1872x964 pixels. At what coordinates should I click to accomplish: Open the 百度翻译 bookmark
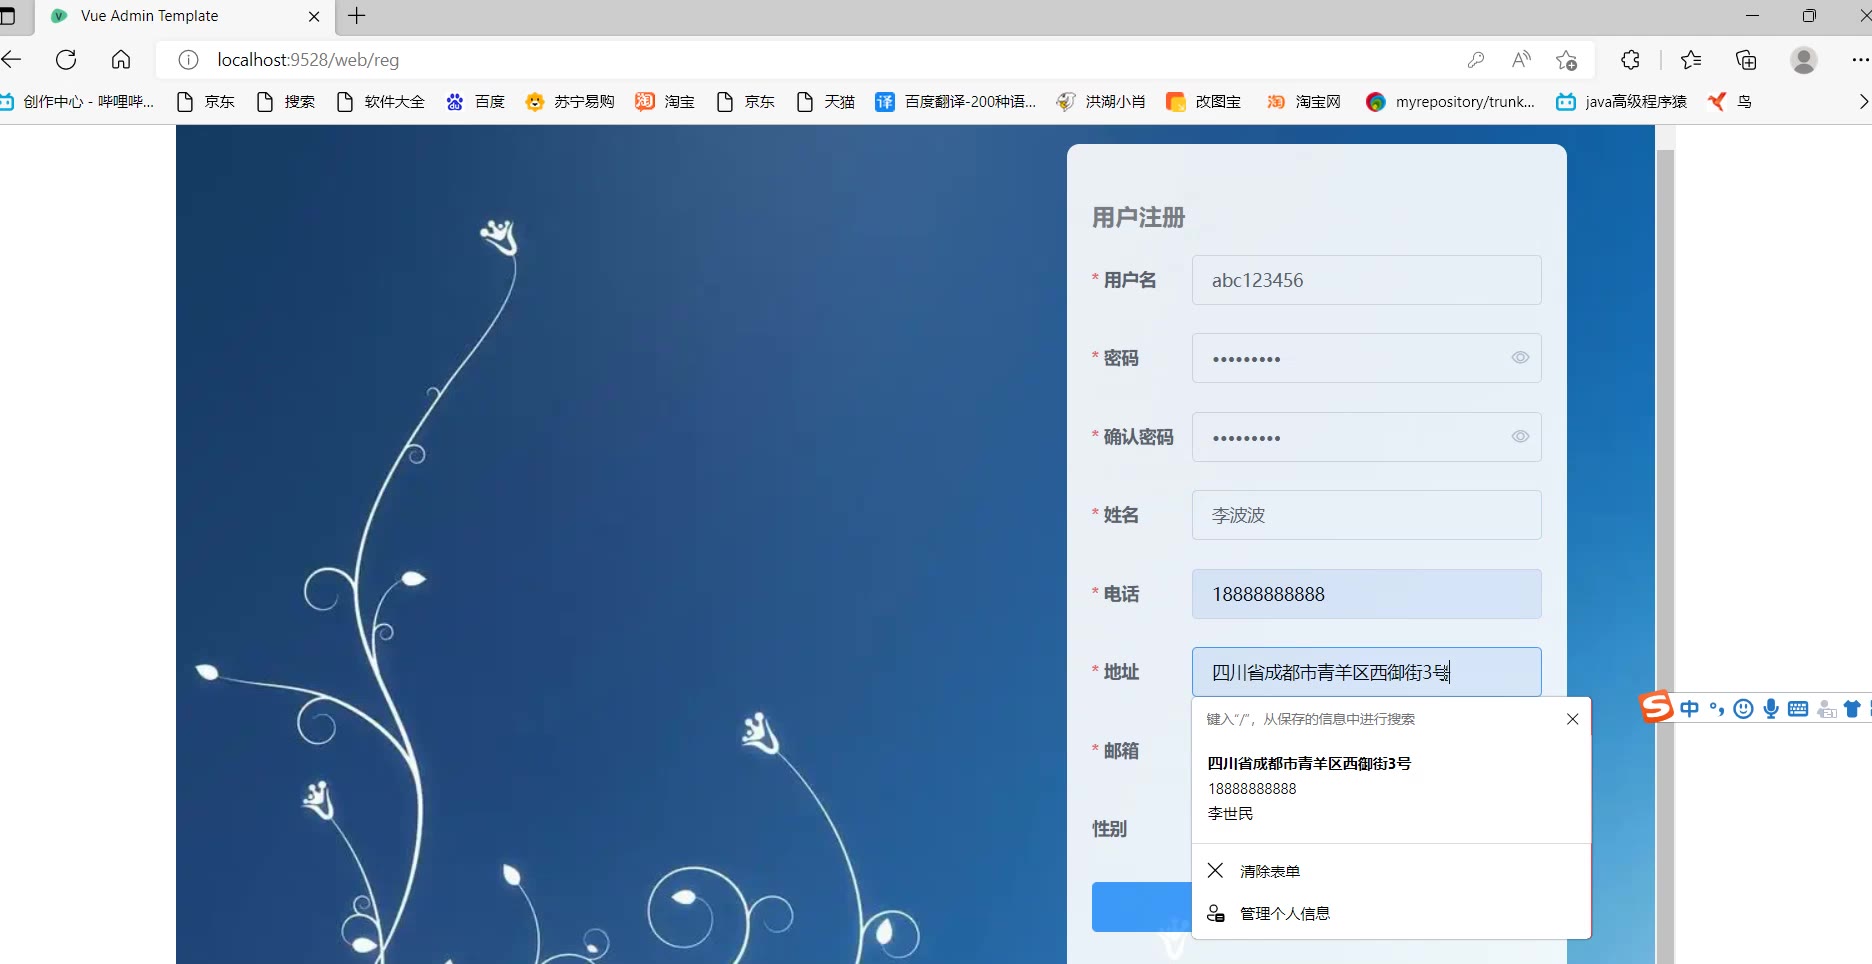pyautogui.click(x=956, y=102)
